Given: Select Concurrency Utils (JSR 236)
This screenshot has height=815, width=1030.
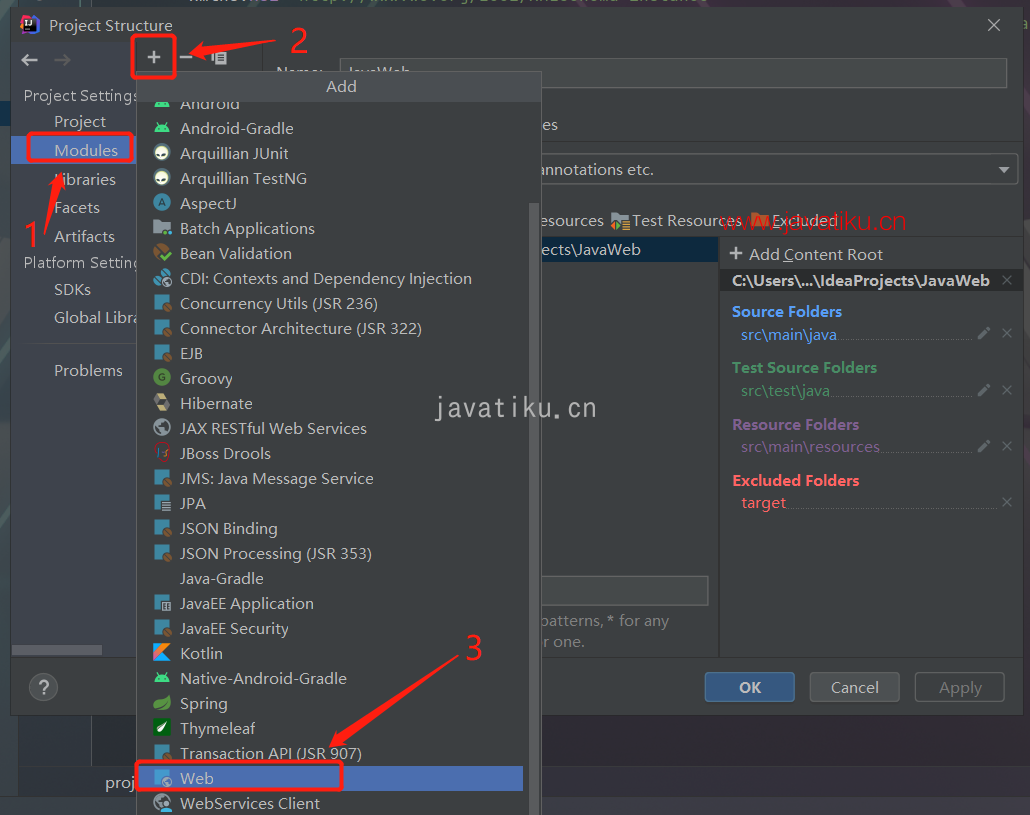Looking at the screenshot, I should click(330, 303).
